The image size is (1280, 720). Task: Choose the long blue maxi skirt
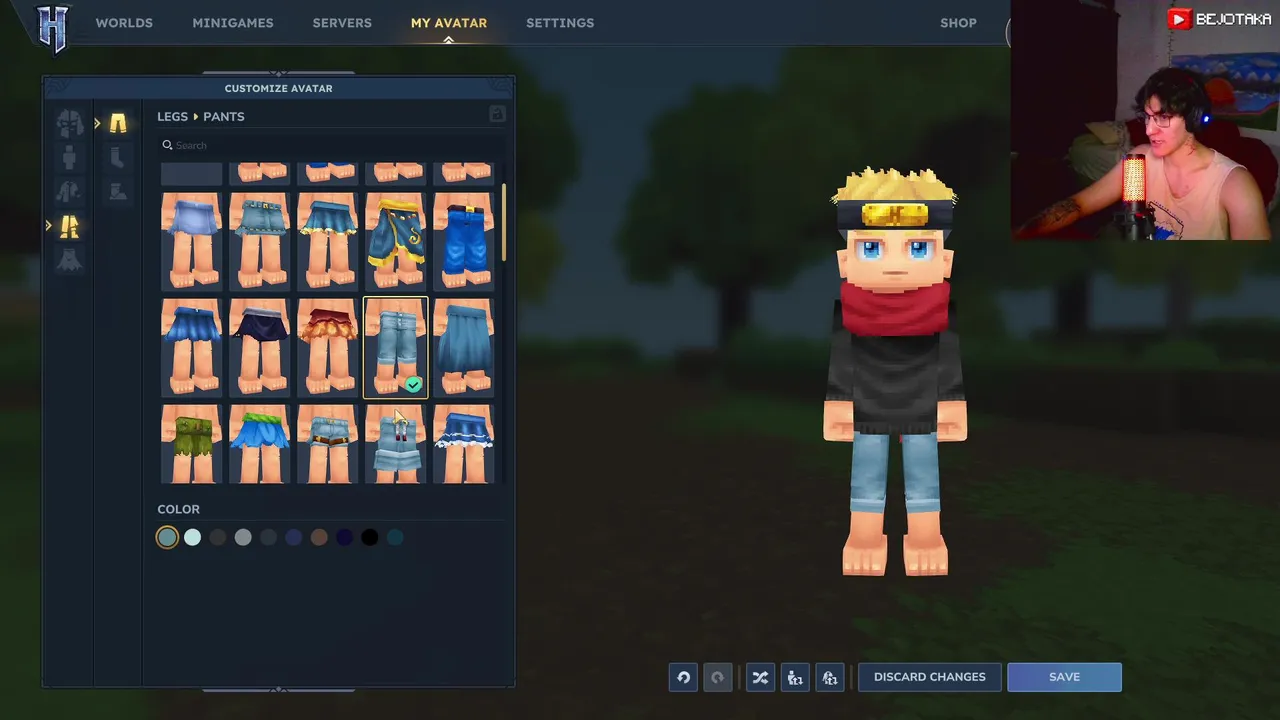point(463,347)
